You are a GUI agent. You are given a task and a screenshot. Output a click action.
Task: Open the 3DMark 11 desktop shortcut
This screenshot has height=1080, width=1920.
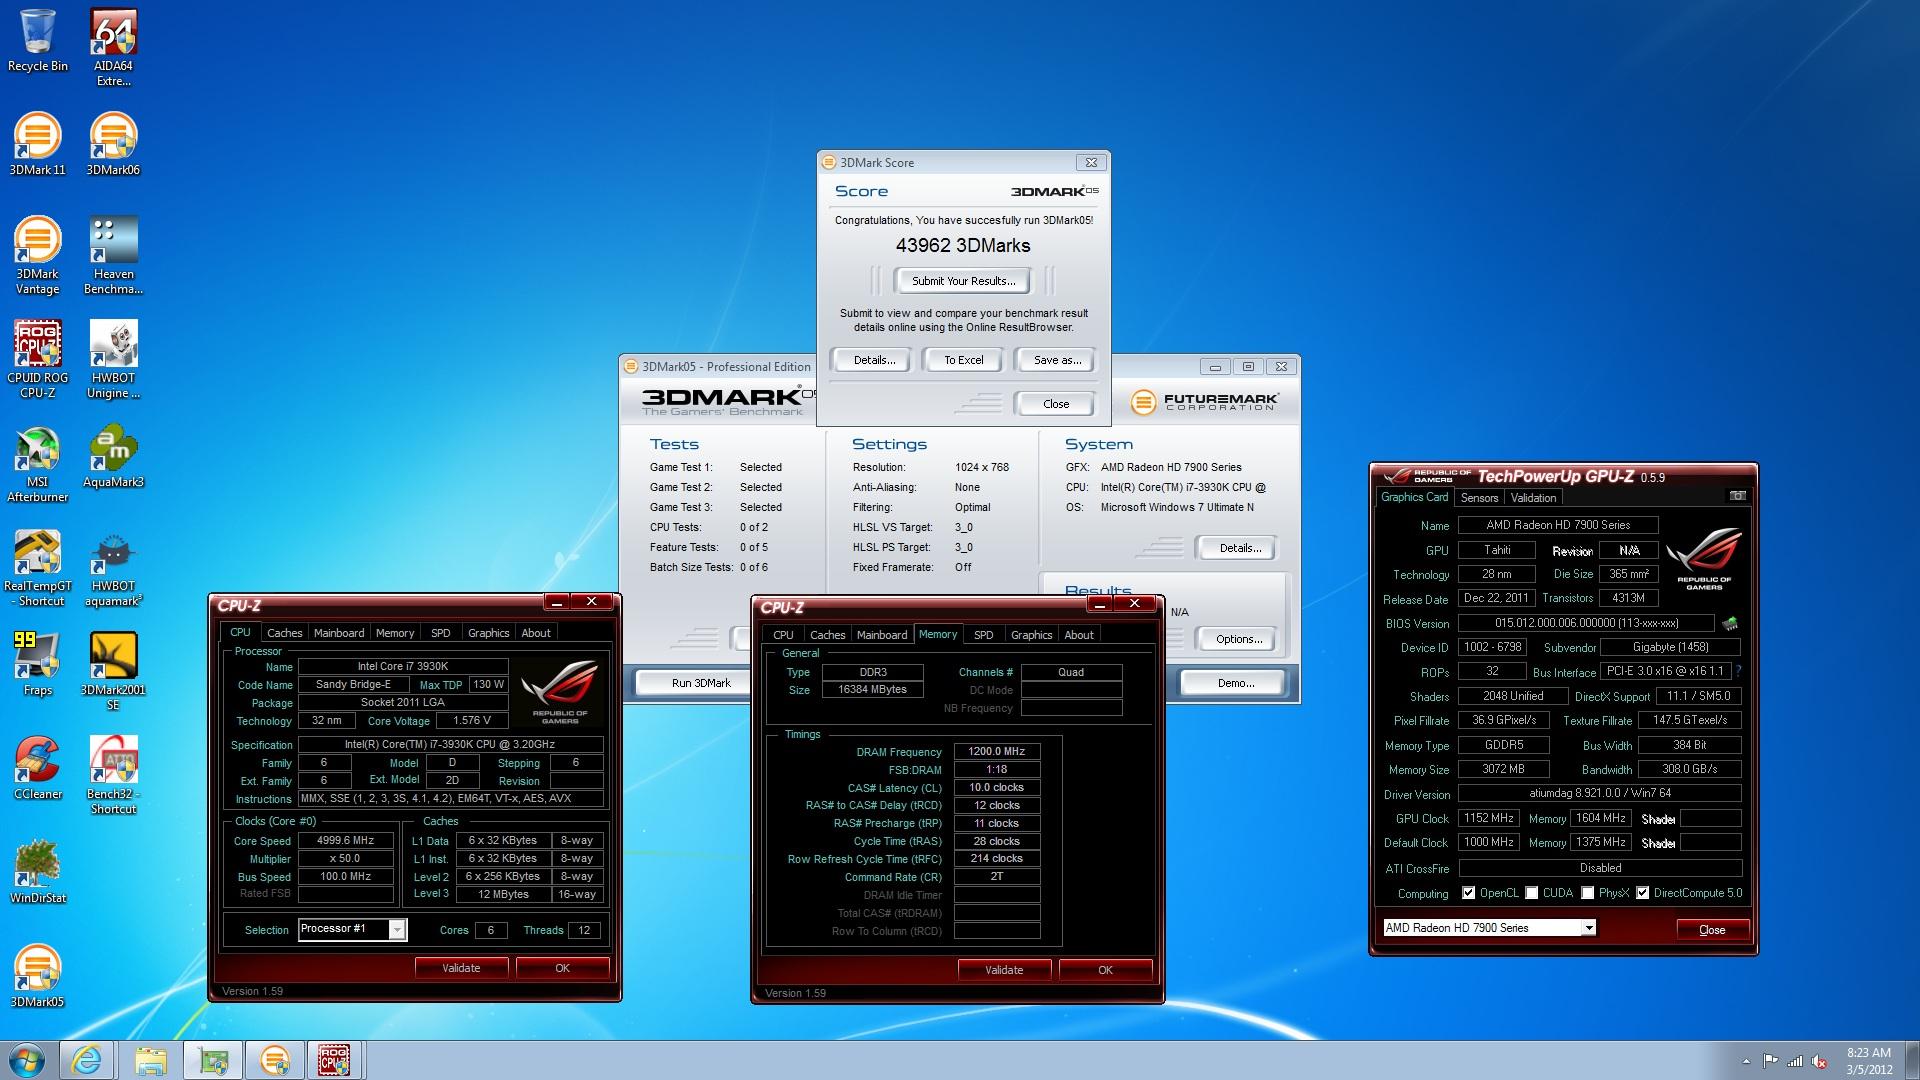[x=38, y=144]
